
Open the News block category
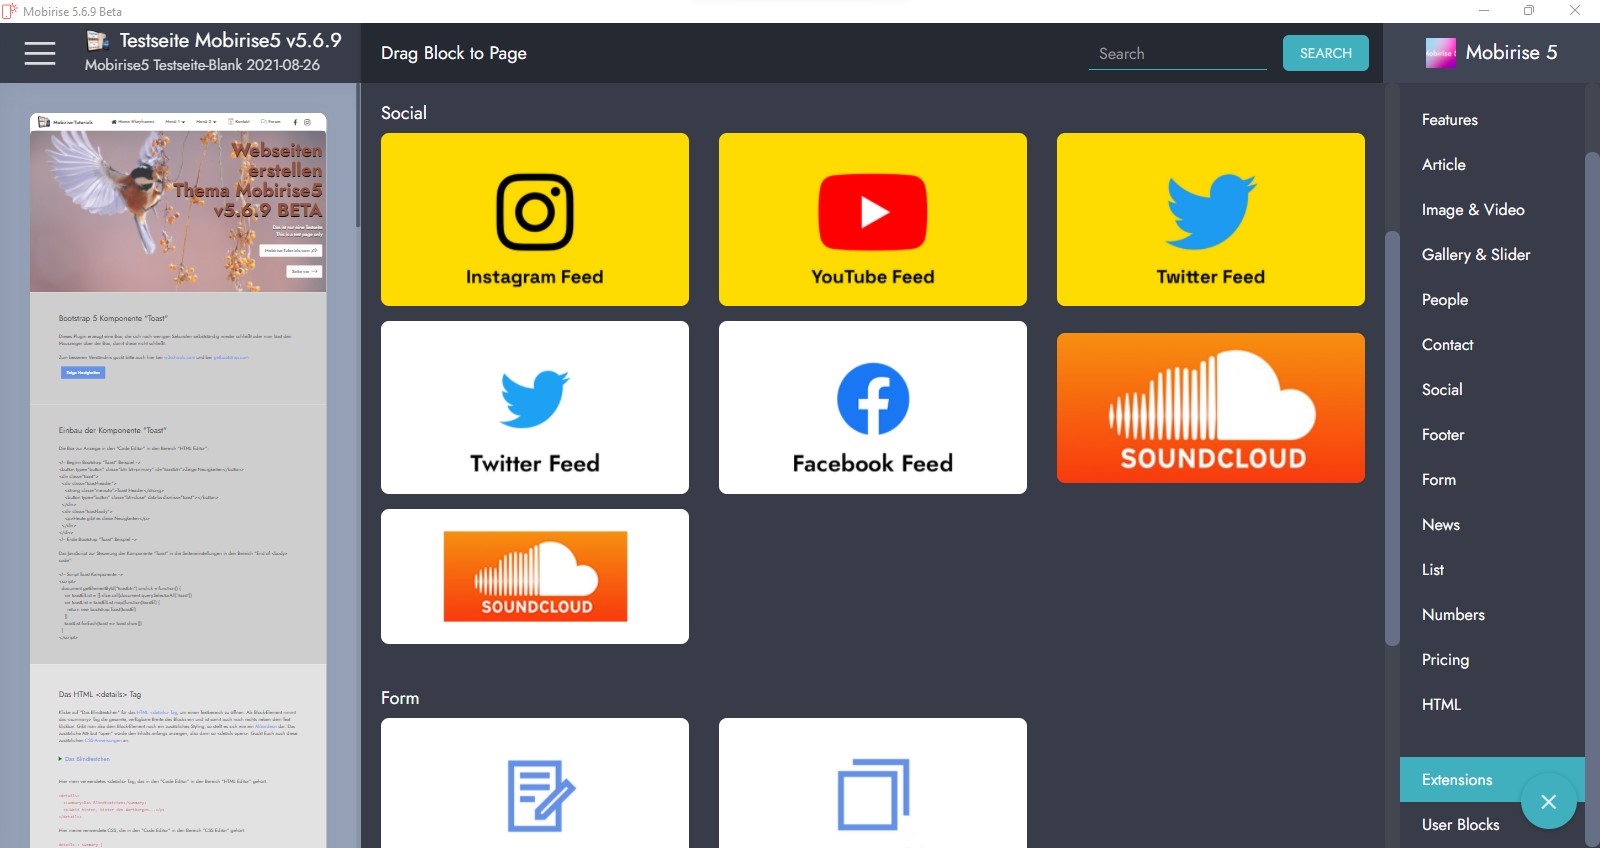click(x=1441, y=525)
